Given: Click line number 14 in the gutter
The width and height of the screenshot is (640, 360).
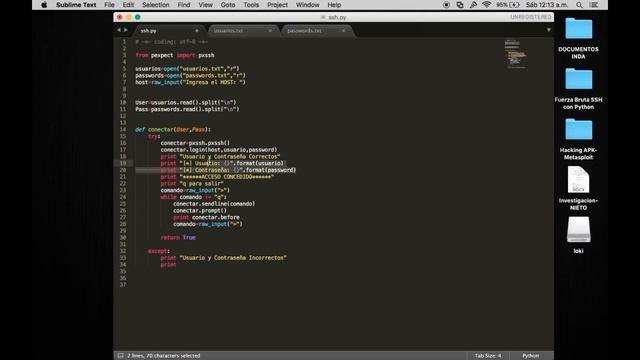Looking at the screenshot, I should point(123,129).
